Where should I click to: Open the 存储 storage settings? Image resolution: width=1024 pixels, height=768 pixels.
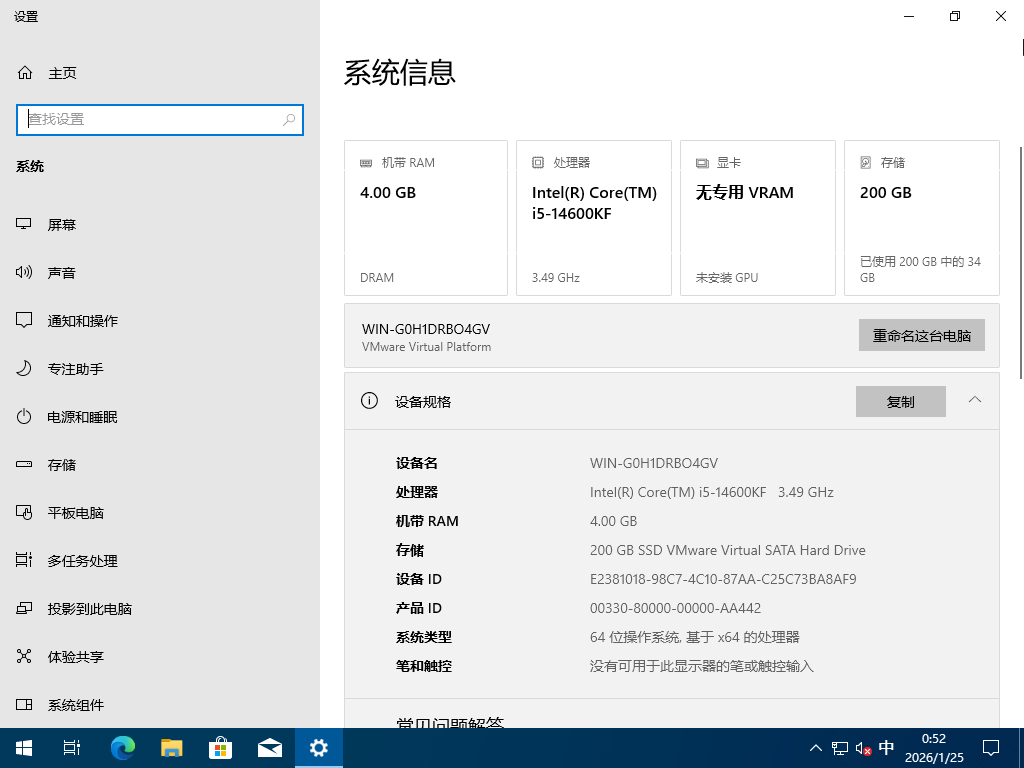[x=62, y=464]
